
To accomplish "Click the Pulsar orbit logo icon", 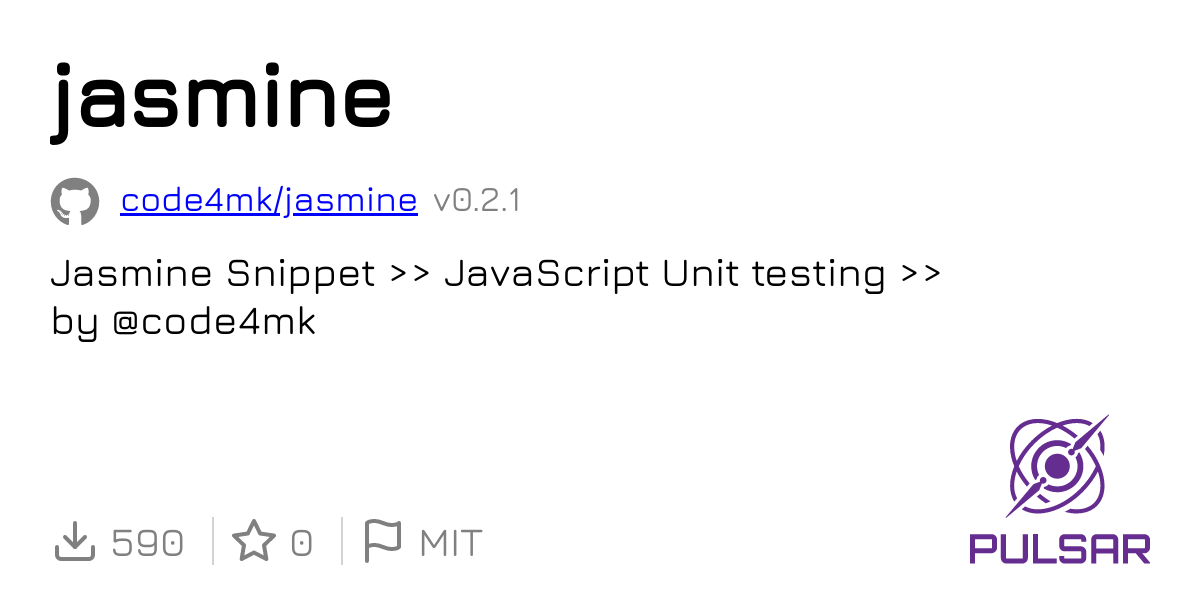I will pos(1058,466).
